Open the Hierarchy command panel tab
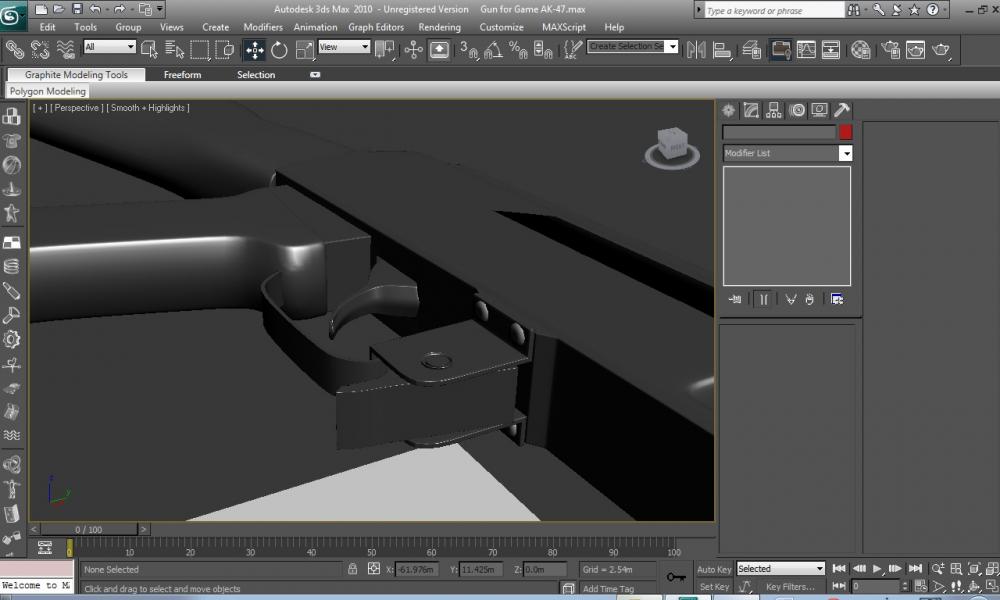The width and height of the screenshot is (1000, 600). click(x=774, y=111)
